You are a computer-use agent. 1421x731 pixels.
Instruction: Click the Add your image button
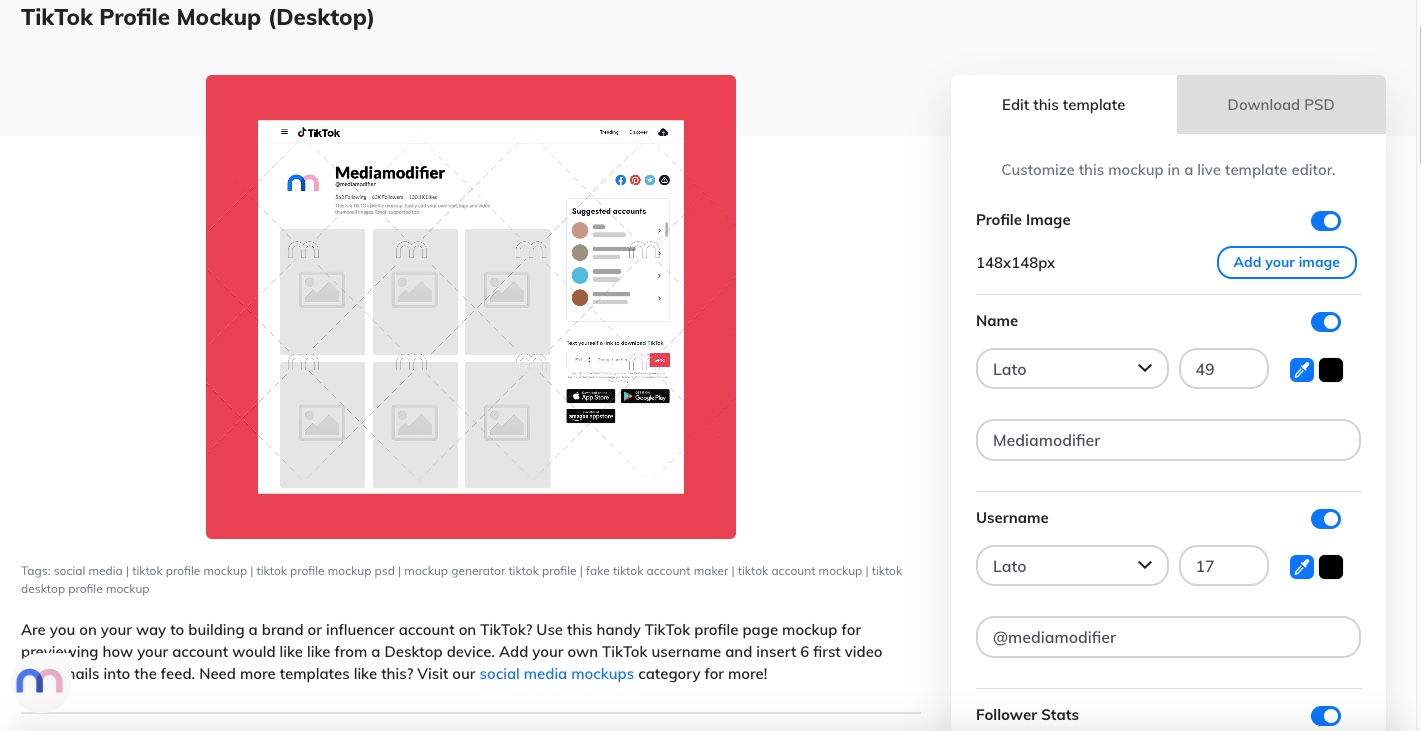(1286, 262)
